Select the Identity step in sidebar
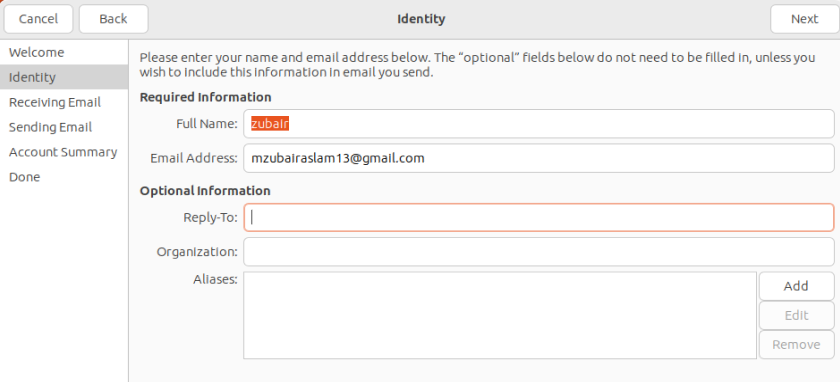The image size is (840, 382). (x=64, y=77)
